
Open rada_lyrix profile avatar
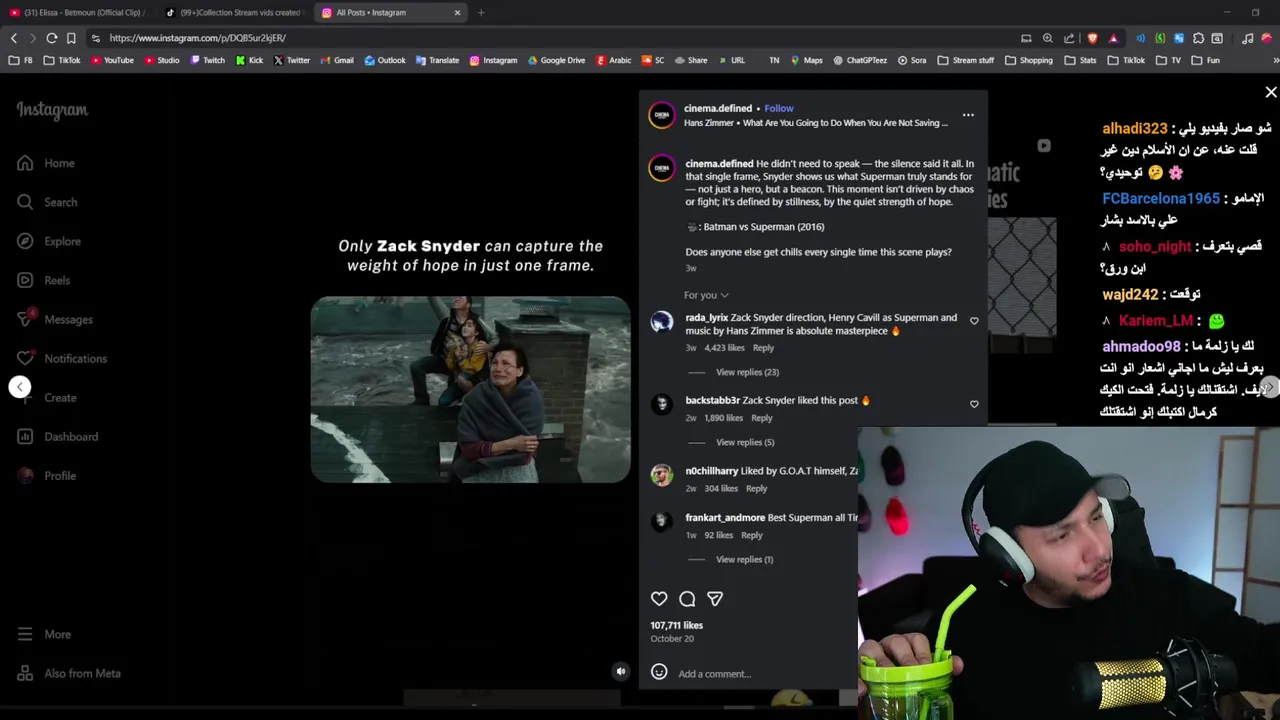(x=661, y=322)
